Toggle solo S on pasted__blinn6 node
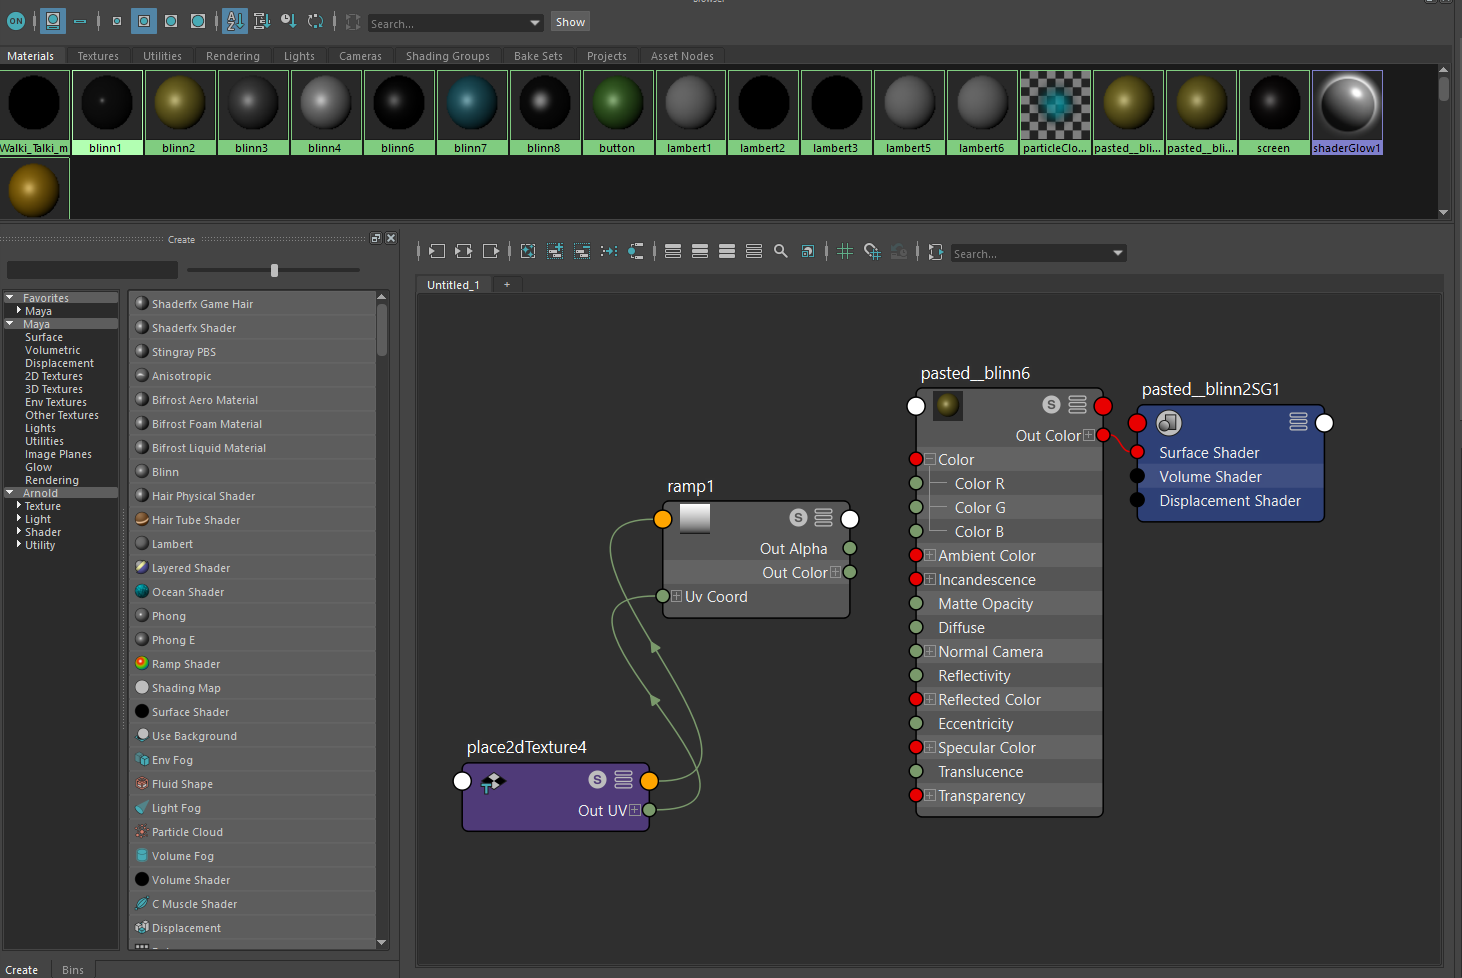 click(1051, 404)
